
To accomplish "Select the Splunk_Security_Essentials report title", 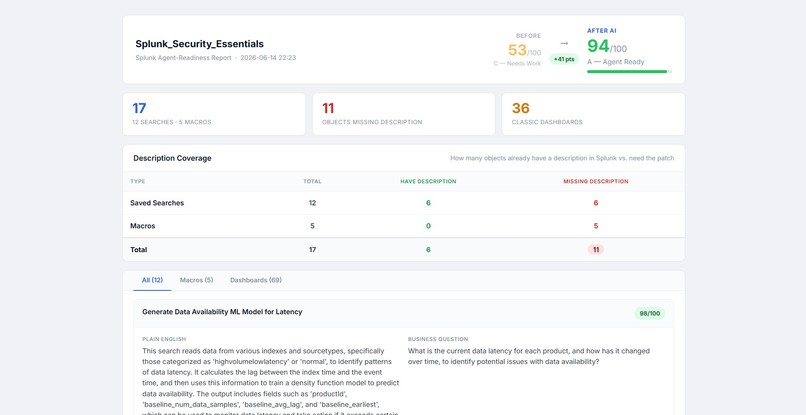I will (x=199, y=44).
